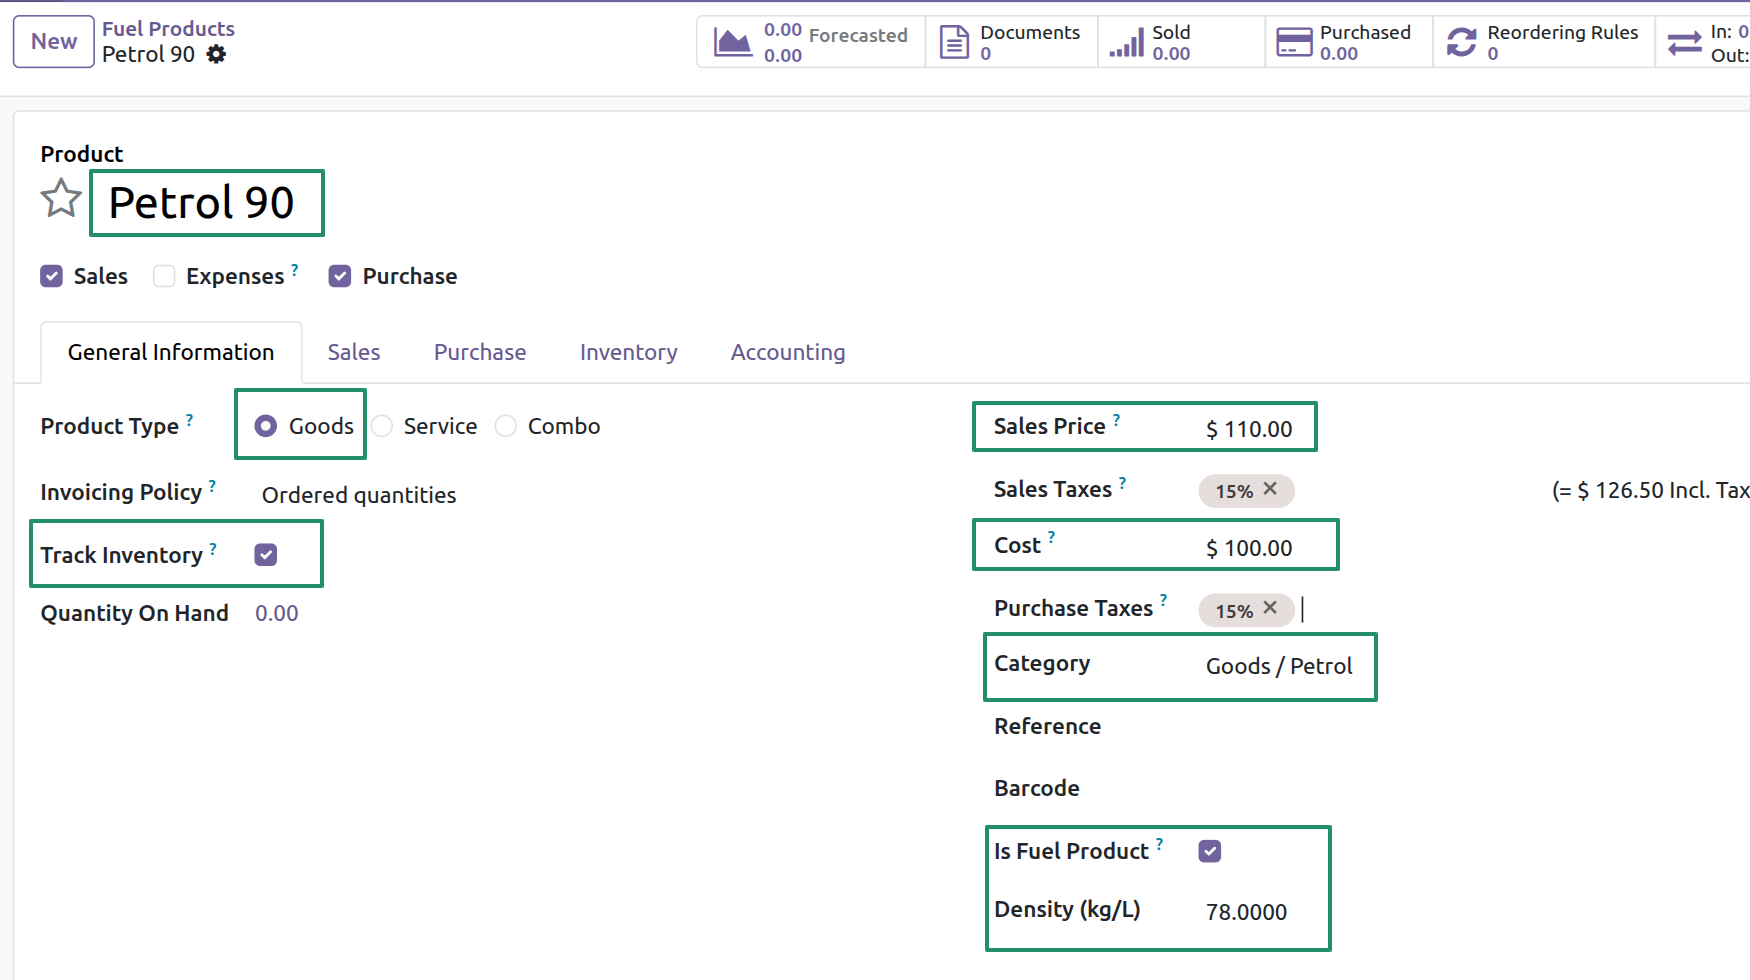
Task: Remove the 15% sales tax tag
Action: click(1270, 489)
